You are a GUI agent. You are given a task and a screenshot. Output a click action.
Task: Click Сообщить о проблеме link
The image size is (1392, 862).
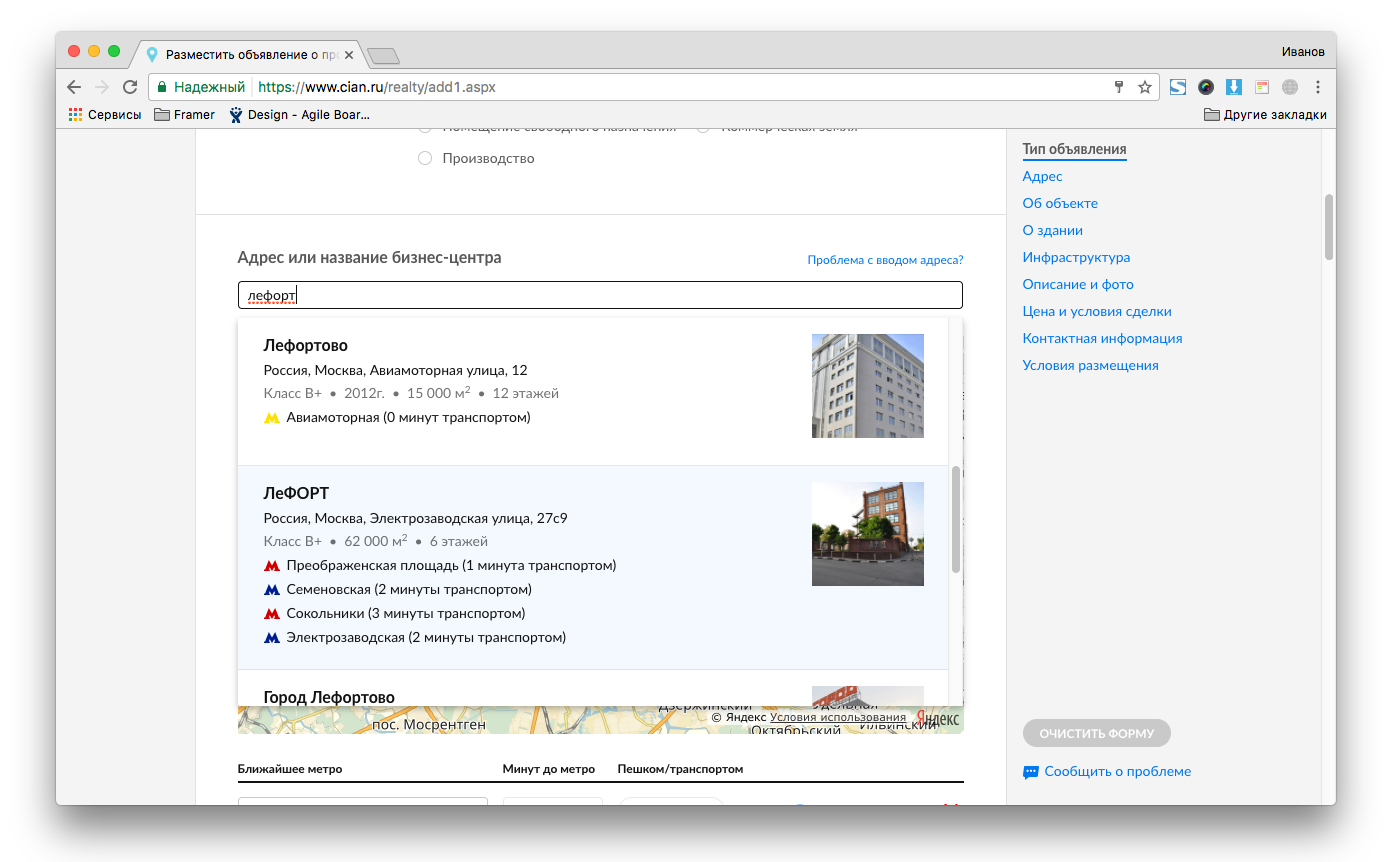(1118, 772)
